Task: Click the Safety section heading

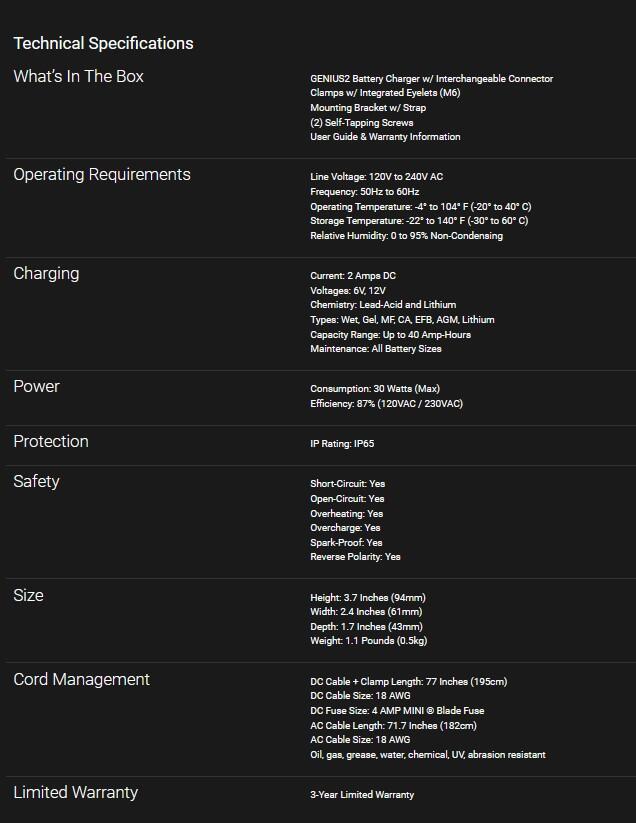Action: (x=36, y=482)
